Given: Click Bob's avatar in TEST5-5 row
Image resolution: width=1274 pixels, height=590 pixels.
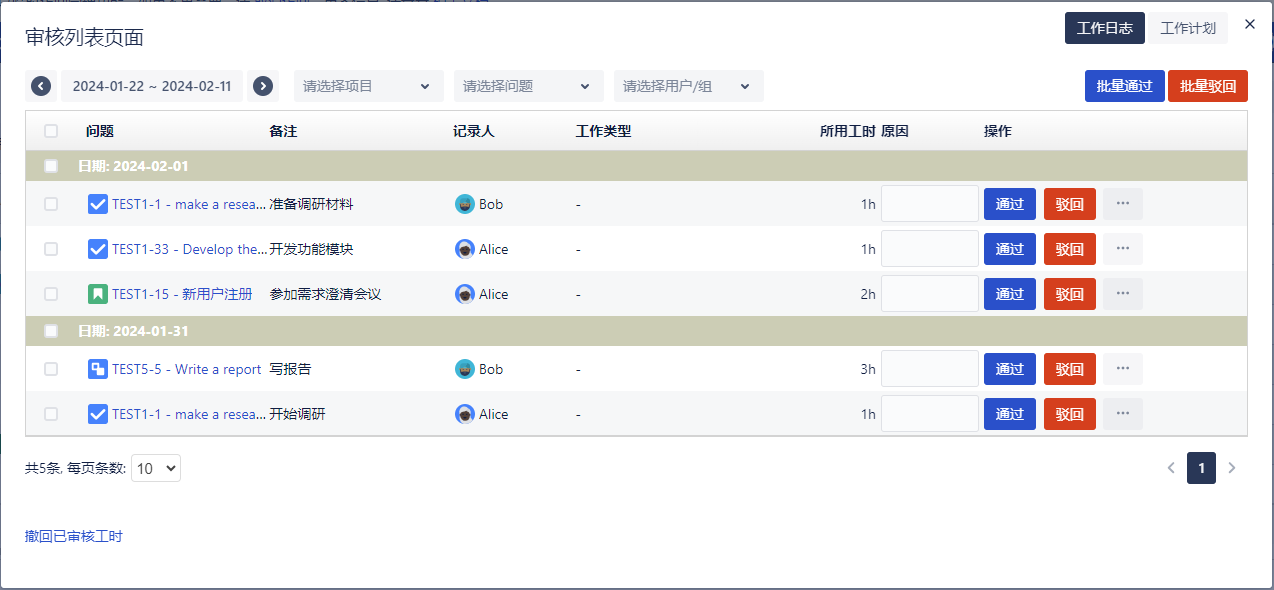Looking at the screenshot, I should pos(464,369).
